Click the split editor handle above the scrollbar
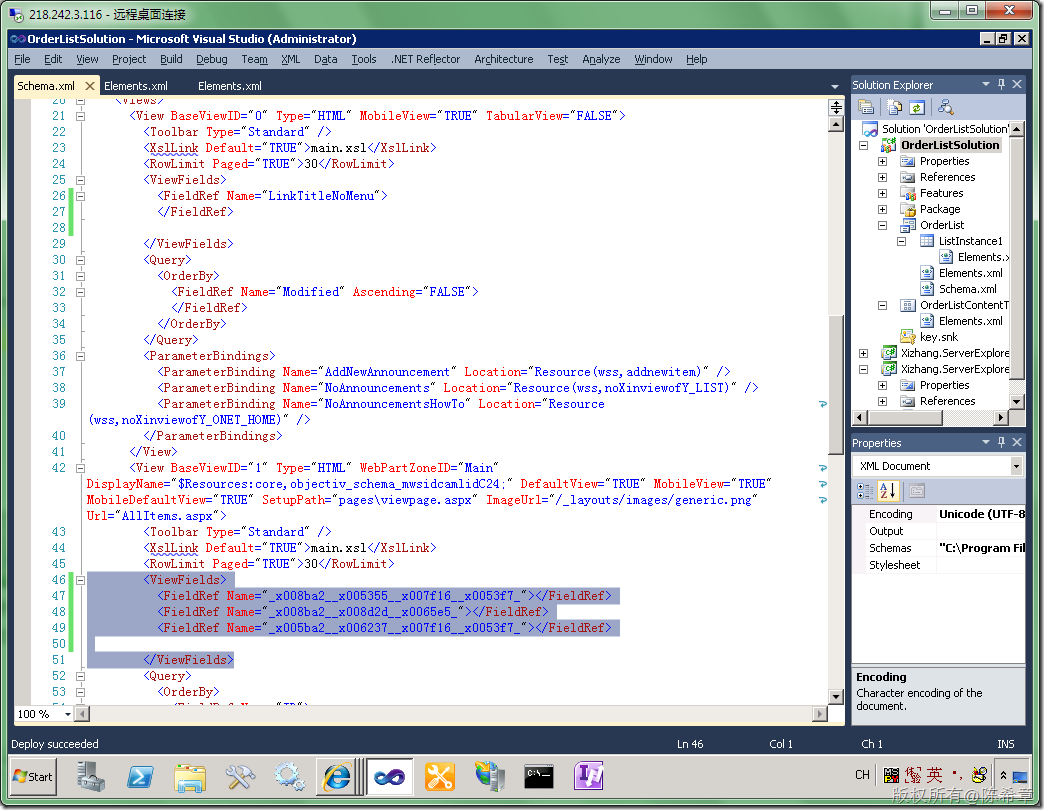Image resolution: width=1044 pixels, height=810 pixels. (x=836, y=107)
